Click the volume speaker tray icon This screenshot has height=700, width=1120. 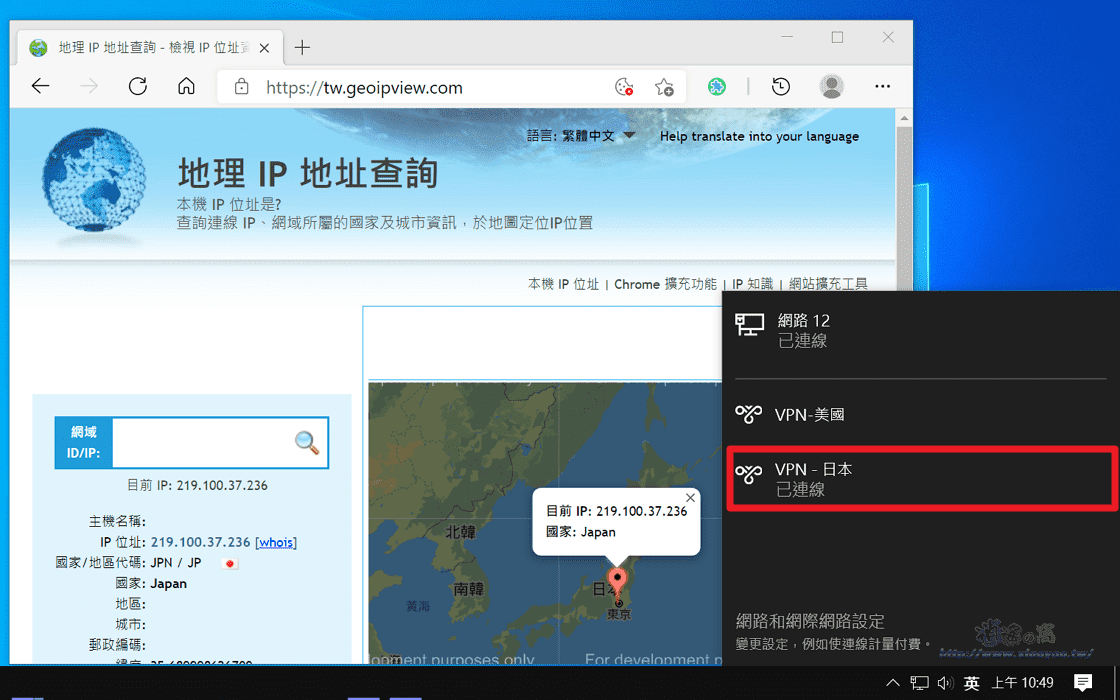[x=945, y=682]
